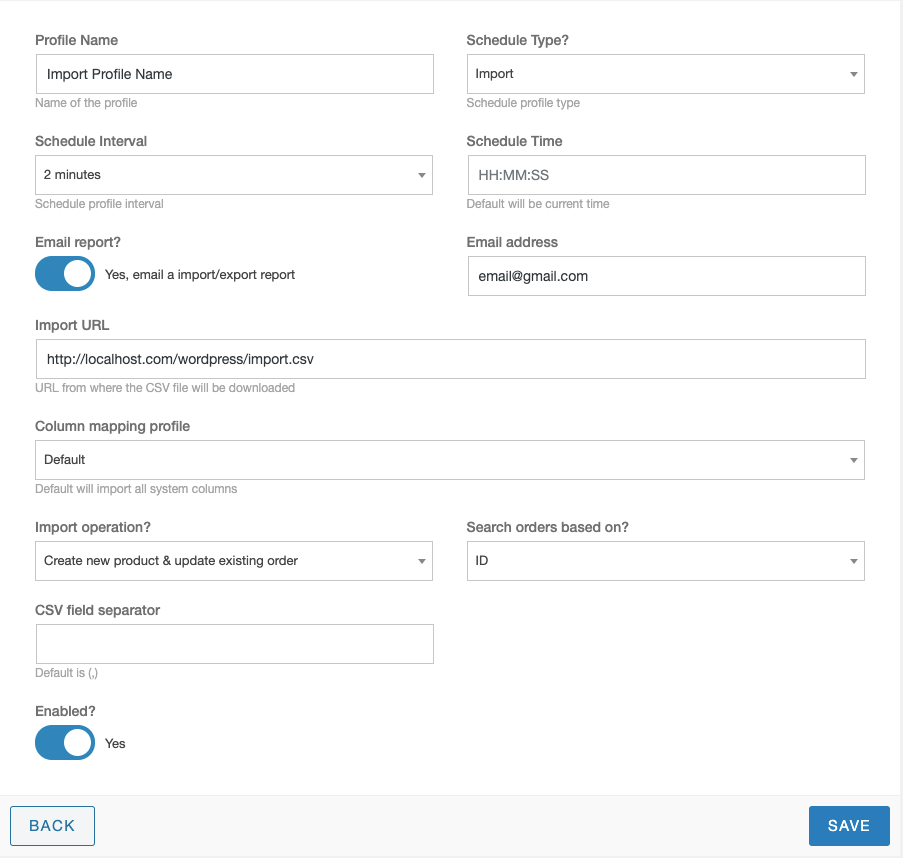
Task: Click the 'Email report?' field label
Action: coord(78,242)
